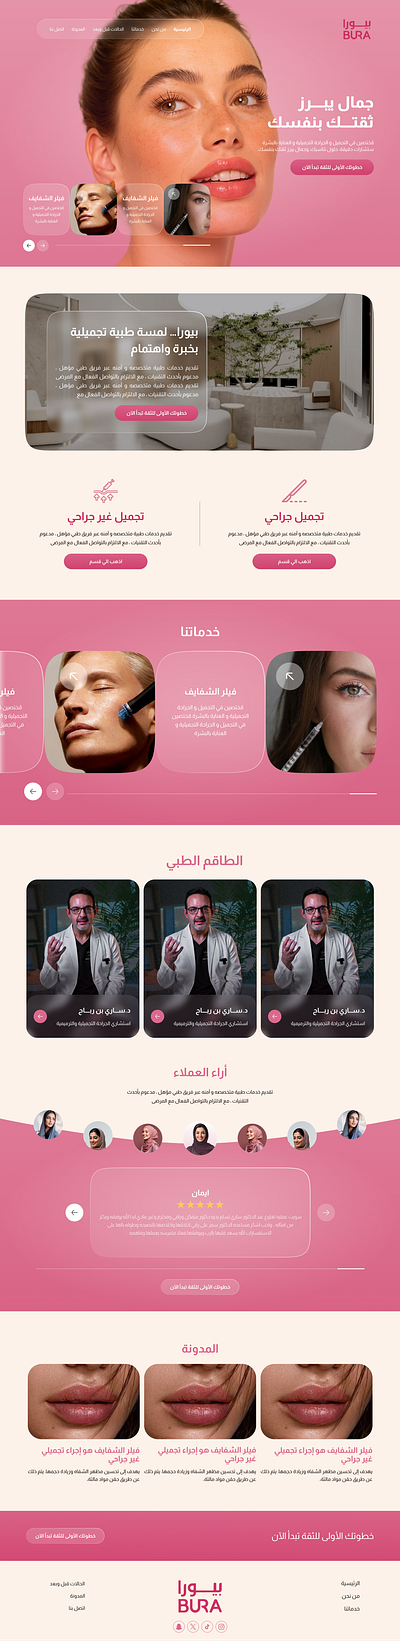The width and height of the screenshot is (400, 1641).
Task: Open the first lips blog post image
Action: [316, 1402]
